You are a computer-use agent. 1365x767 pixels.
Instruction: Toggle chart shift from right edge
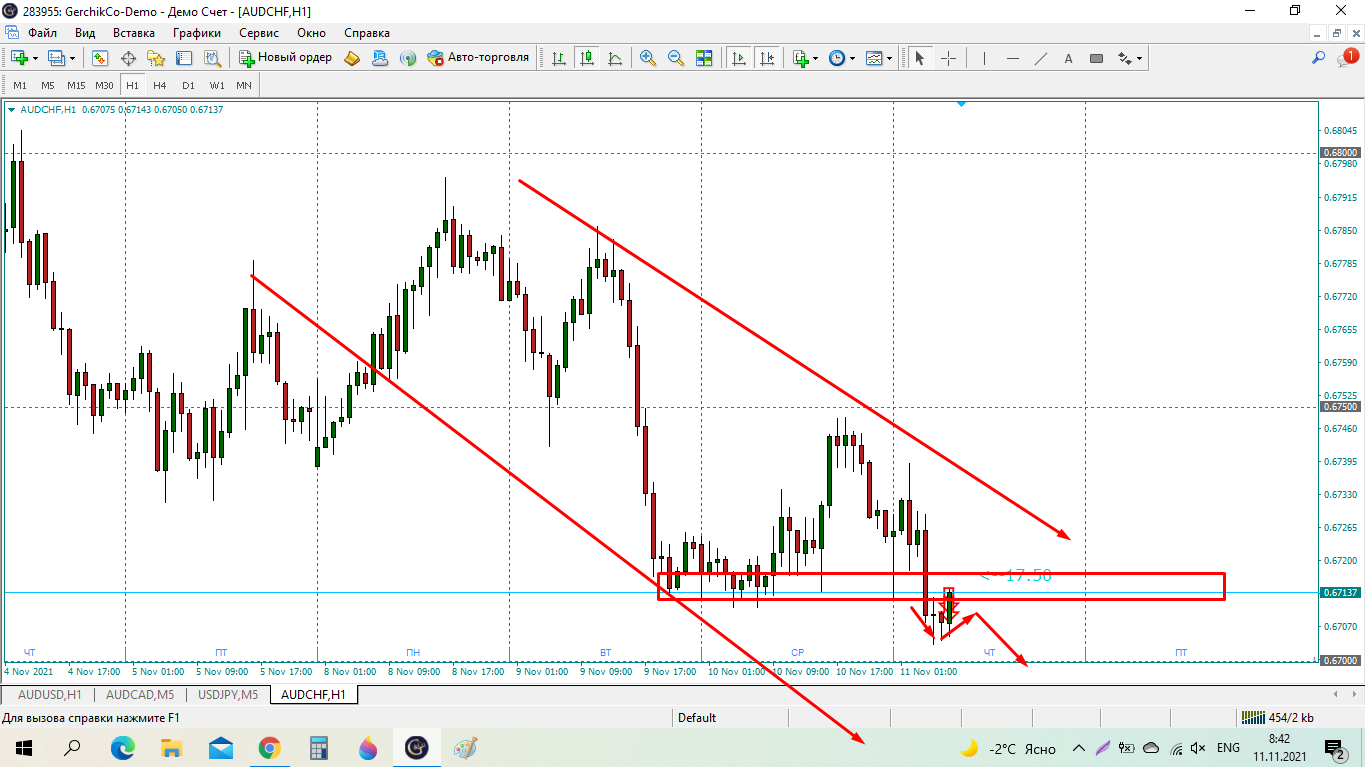(767, 58)
